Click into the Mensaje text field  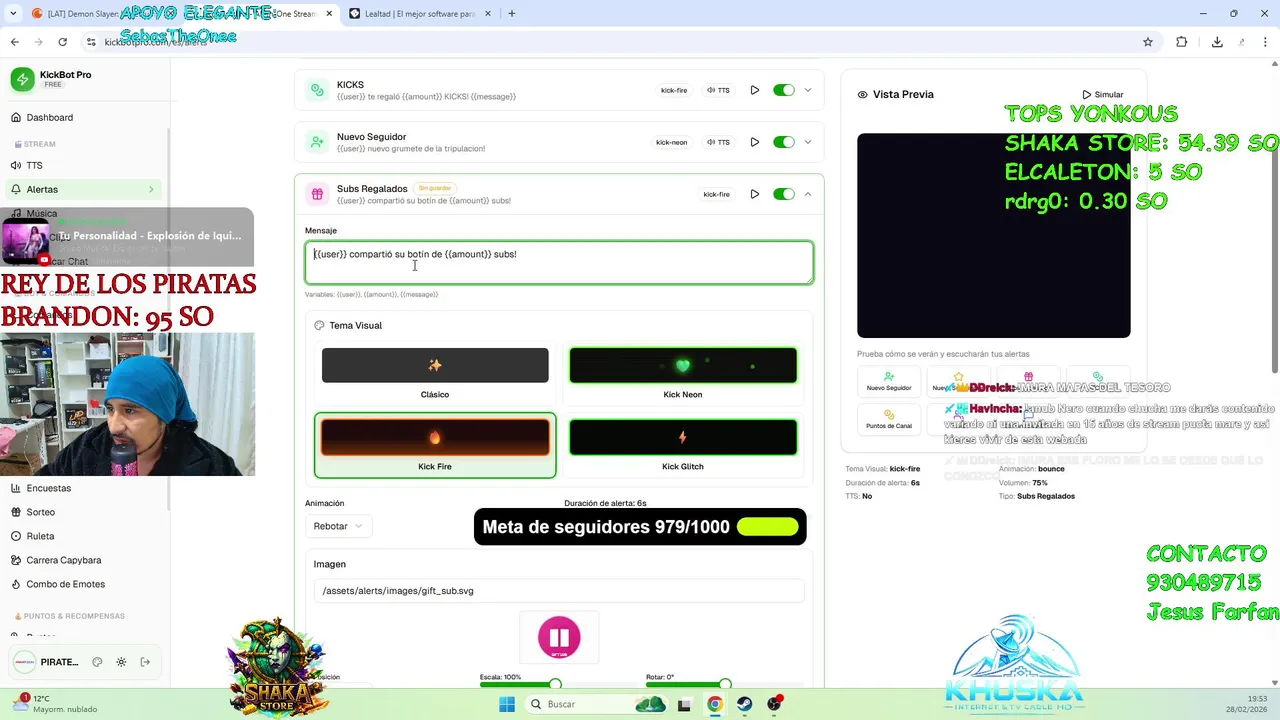[x=559, y=262]
